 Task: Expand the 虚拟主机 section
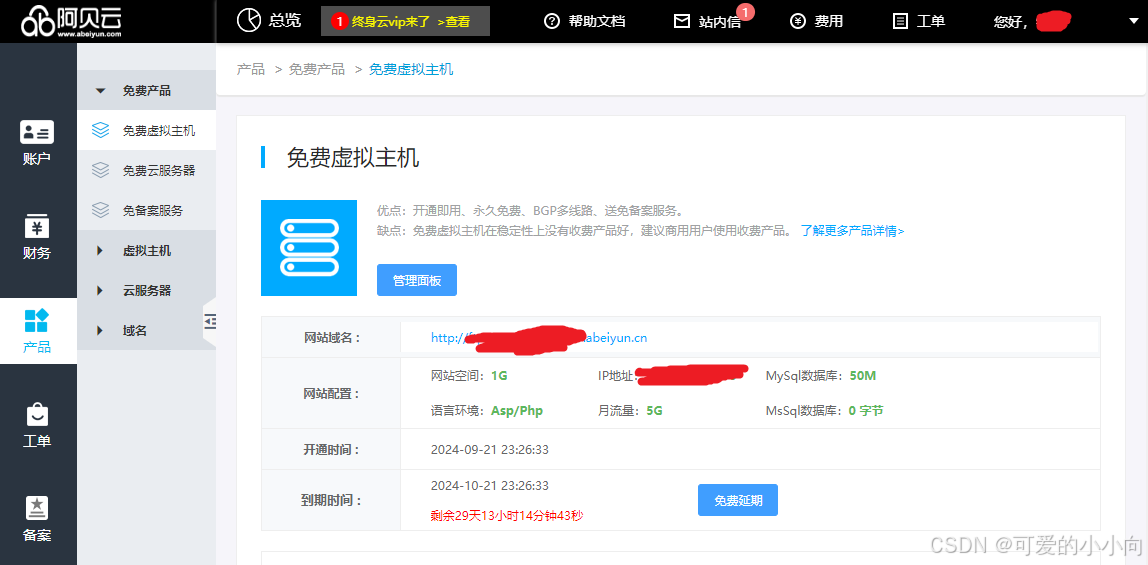146,250
